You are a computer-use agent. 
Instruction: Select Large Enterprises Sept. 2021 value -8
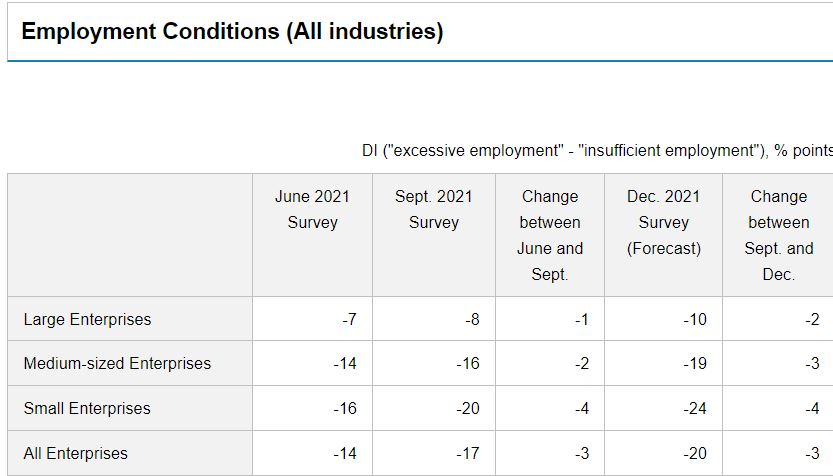click(x=472, y=320)
